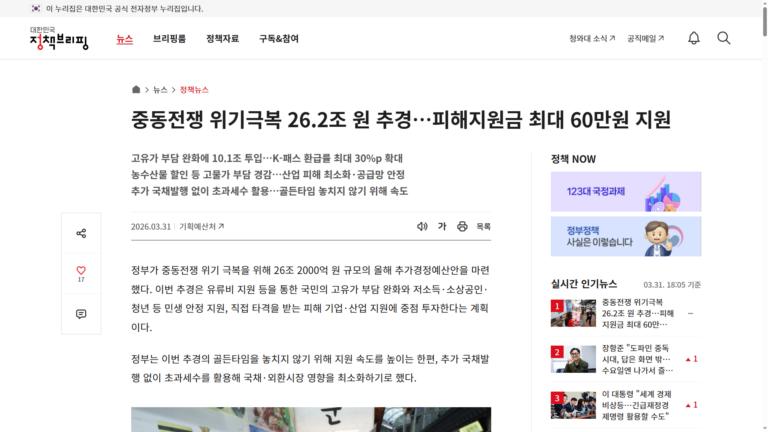768x432 pixels.
Task: Open headline 이 대통령 세계 경제 비상등
Action: click(x=637, y=405)
